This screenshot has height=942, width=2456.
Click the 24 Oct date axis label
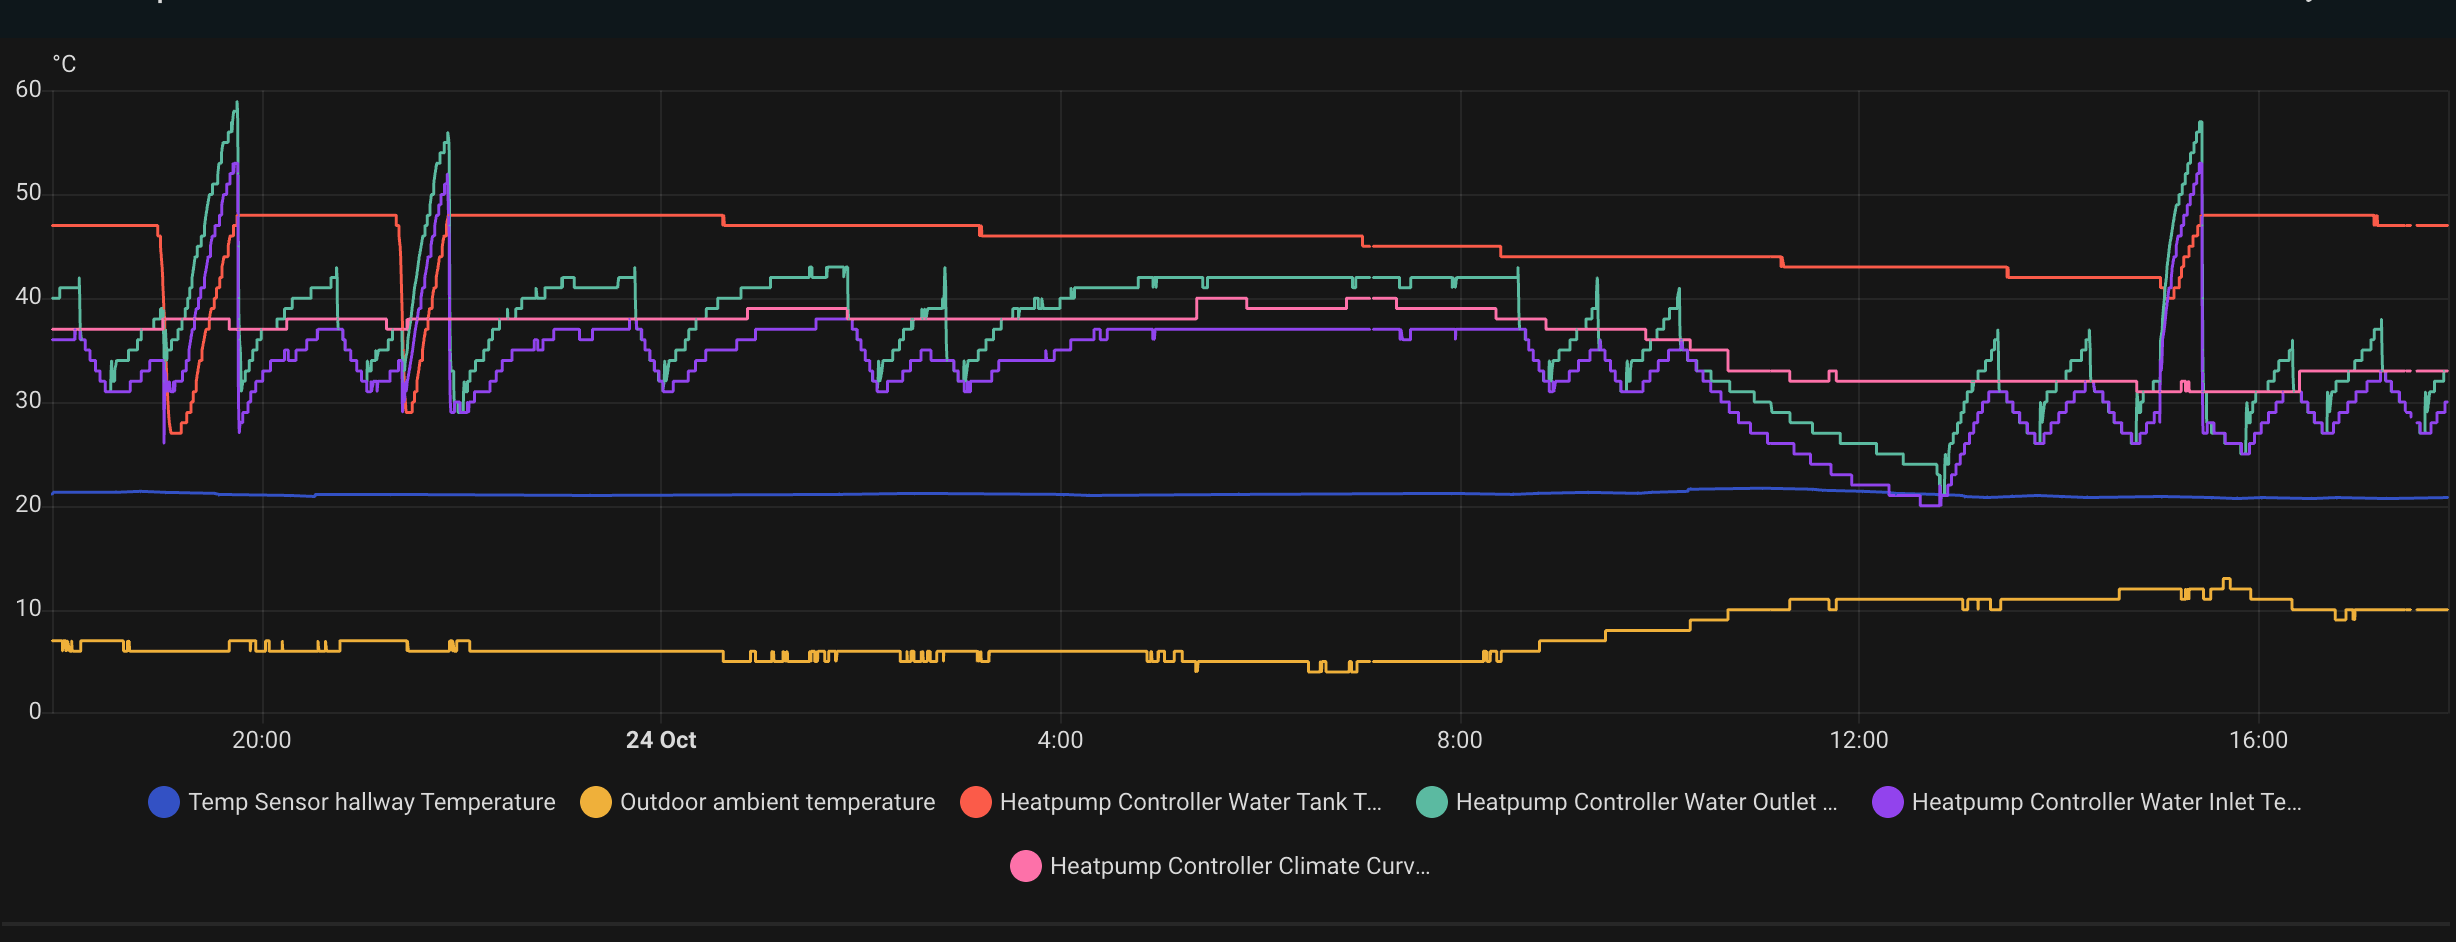[x=661, y=740]
